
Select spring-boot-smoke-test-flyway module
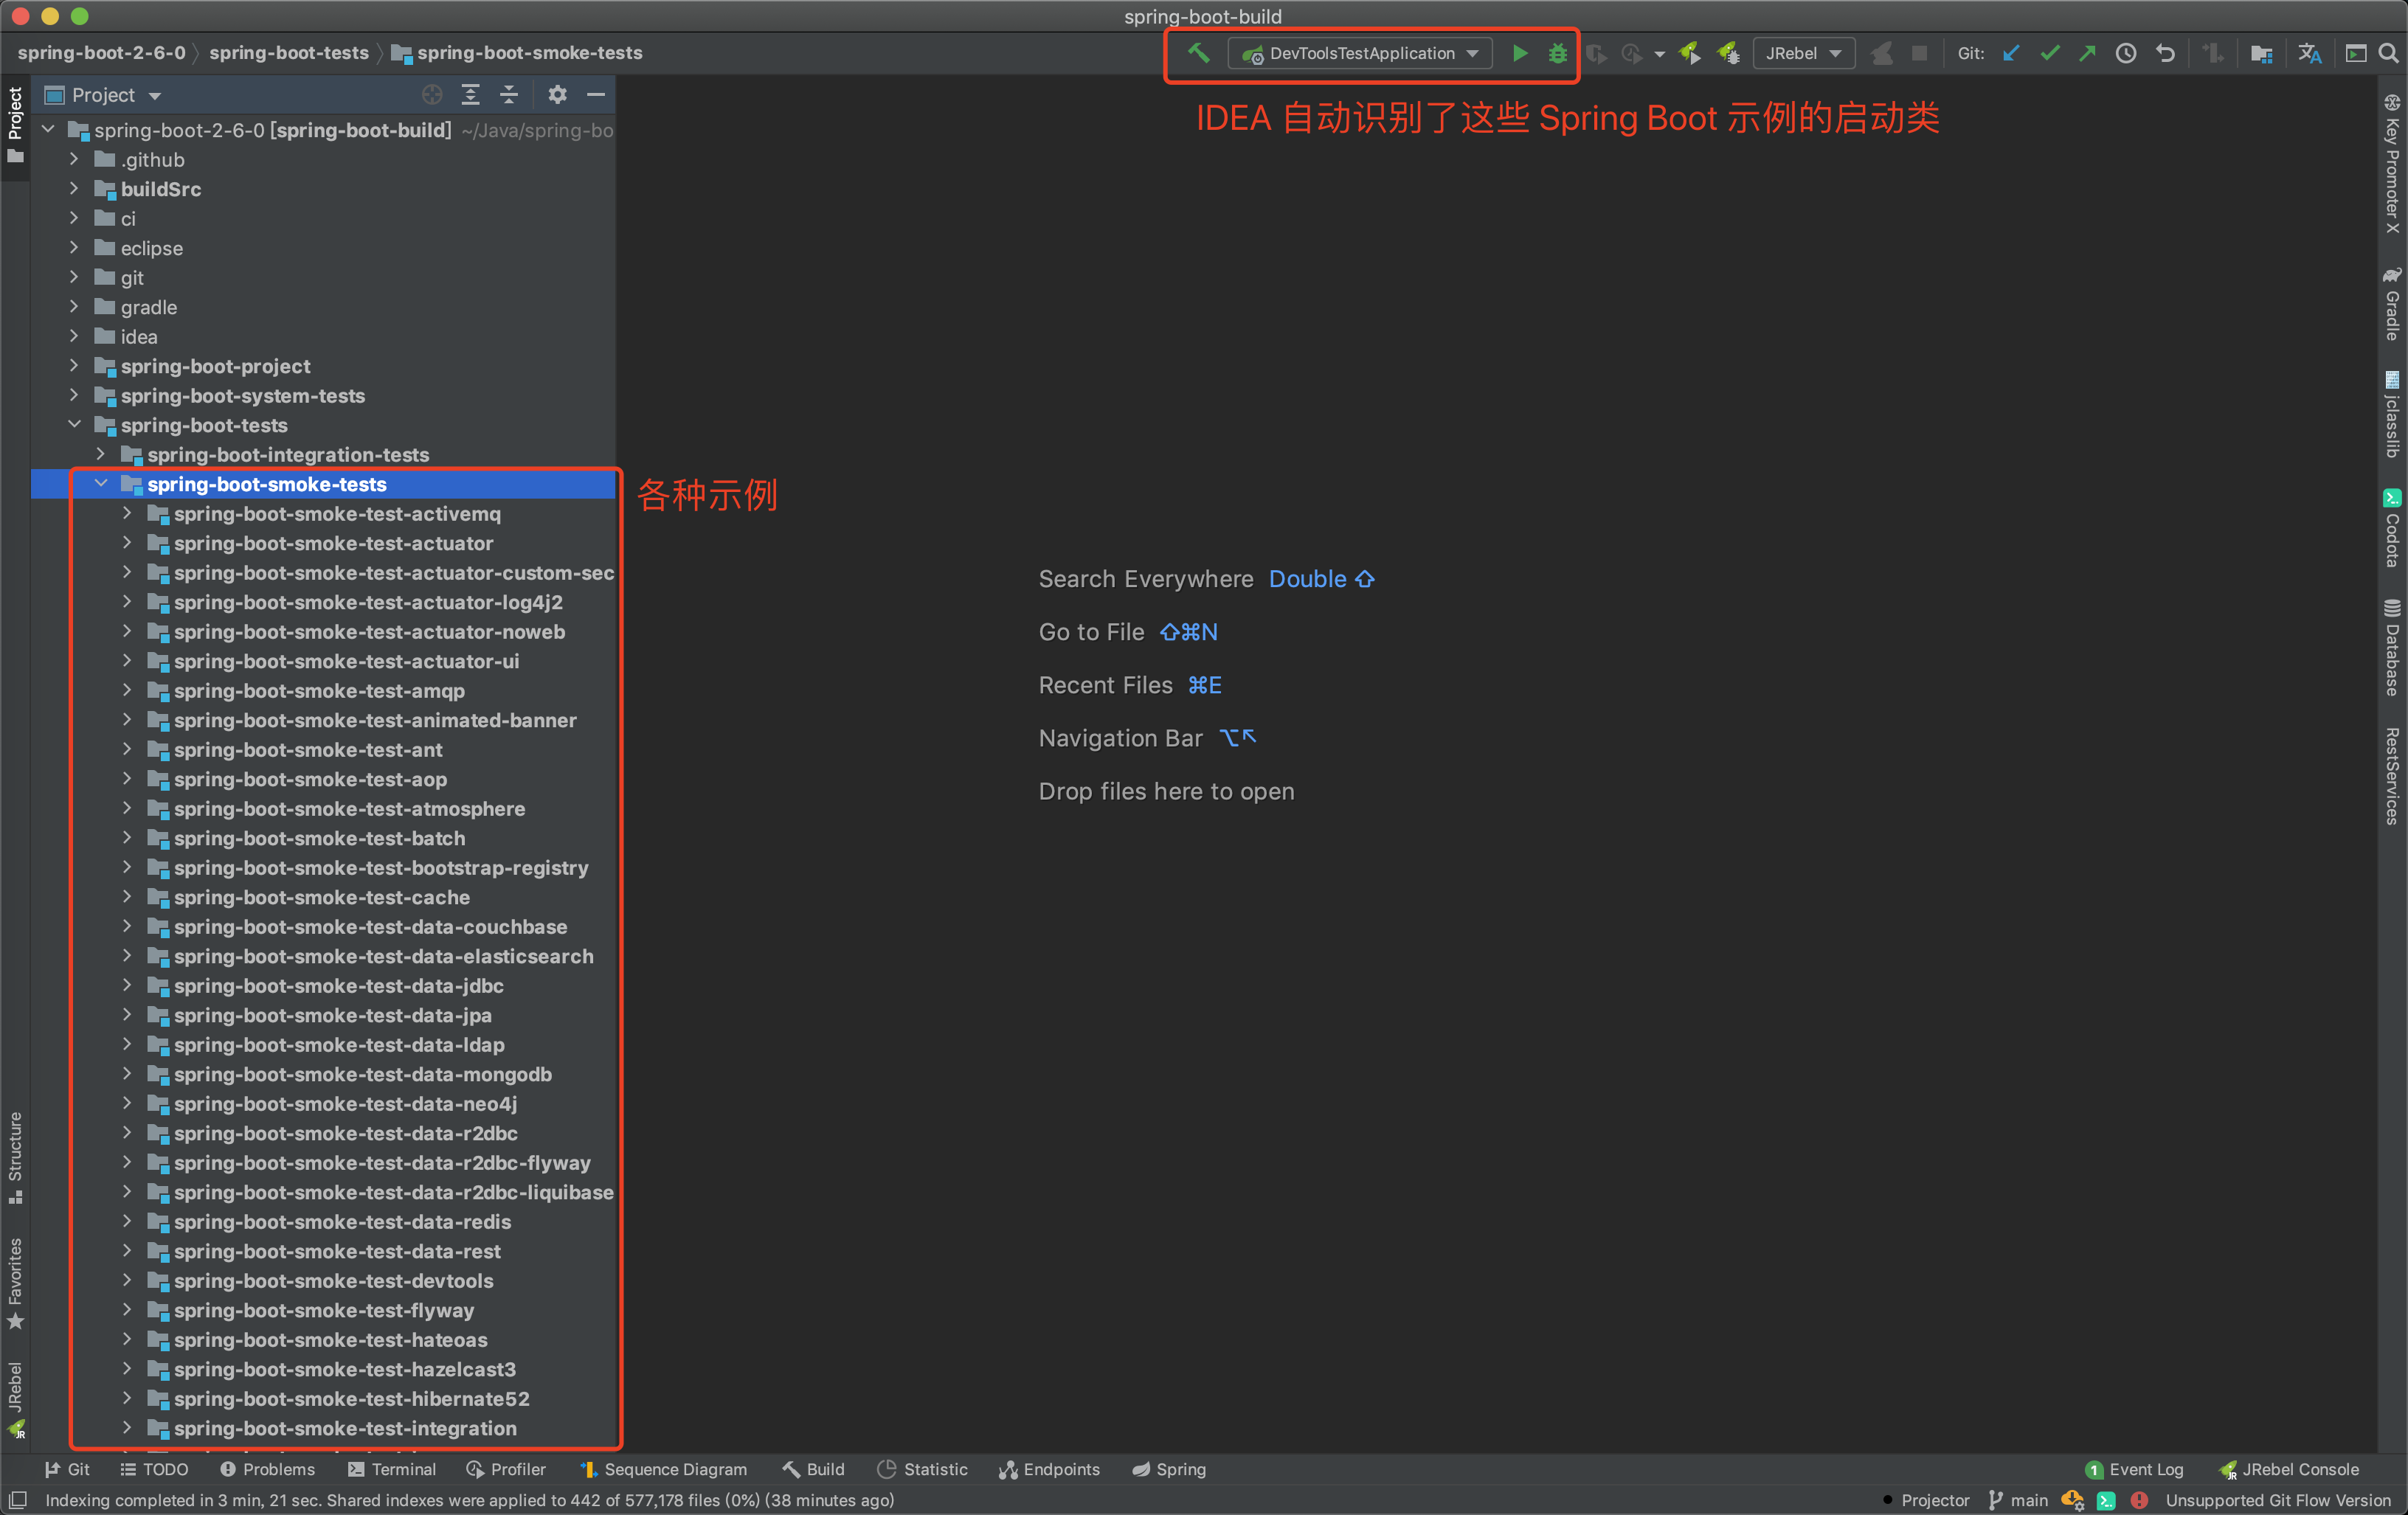(x=323, y=1310)
